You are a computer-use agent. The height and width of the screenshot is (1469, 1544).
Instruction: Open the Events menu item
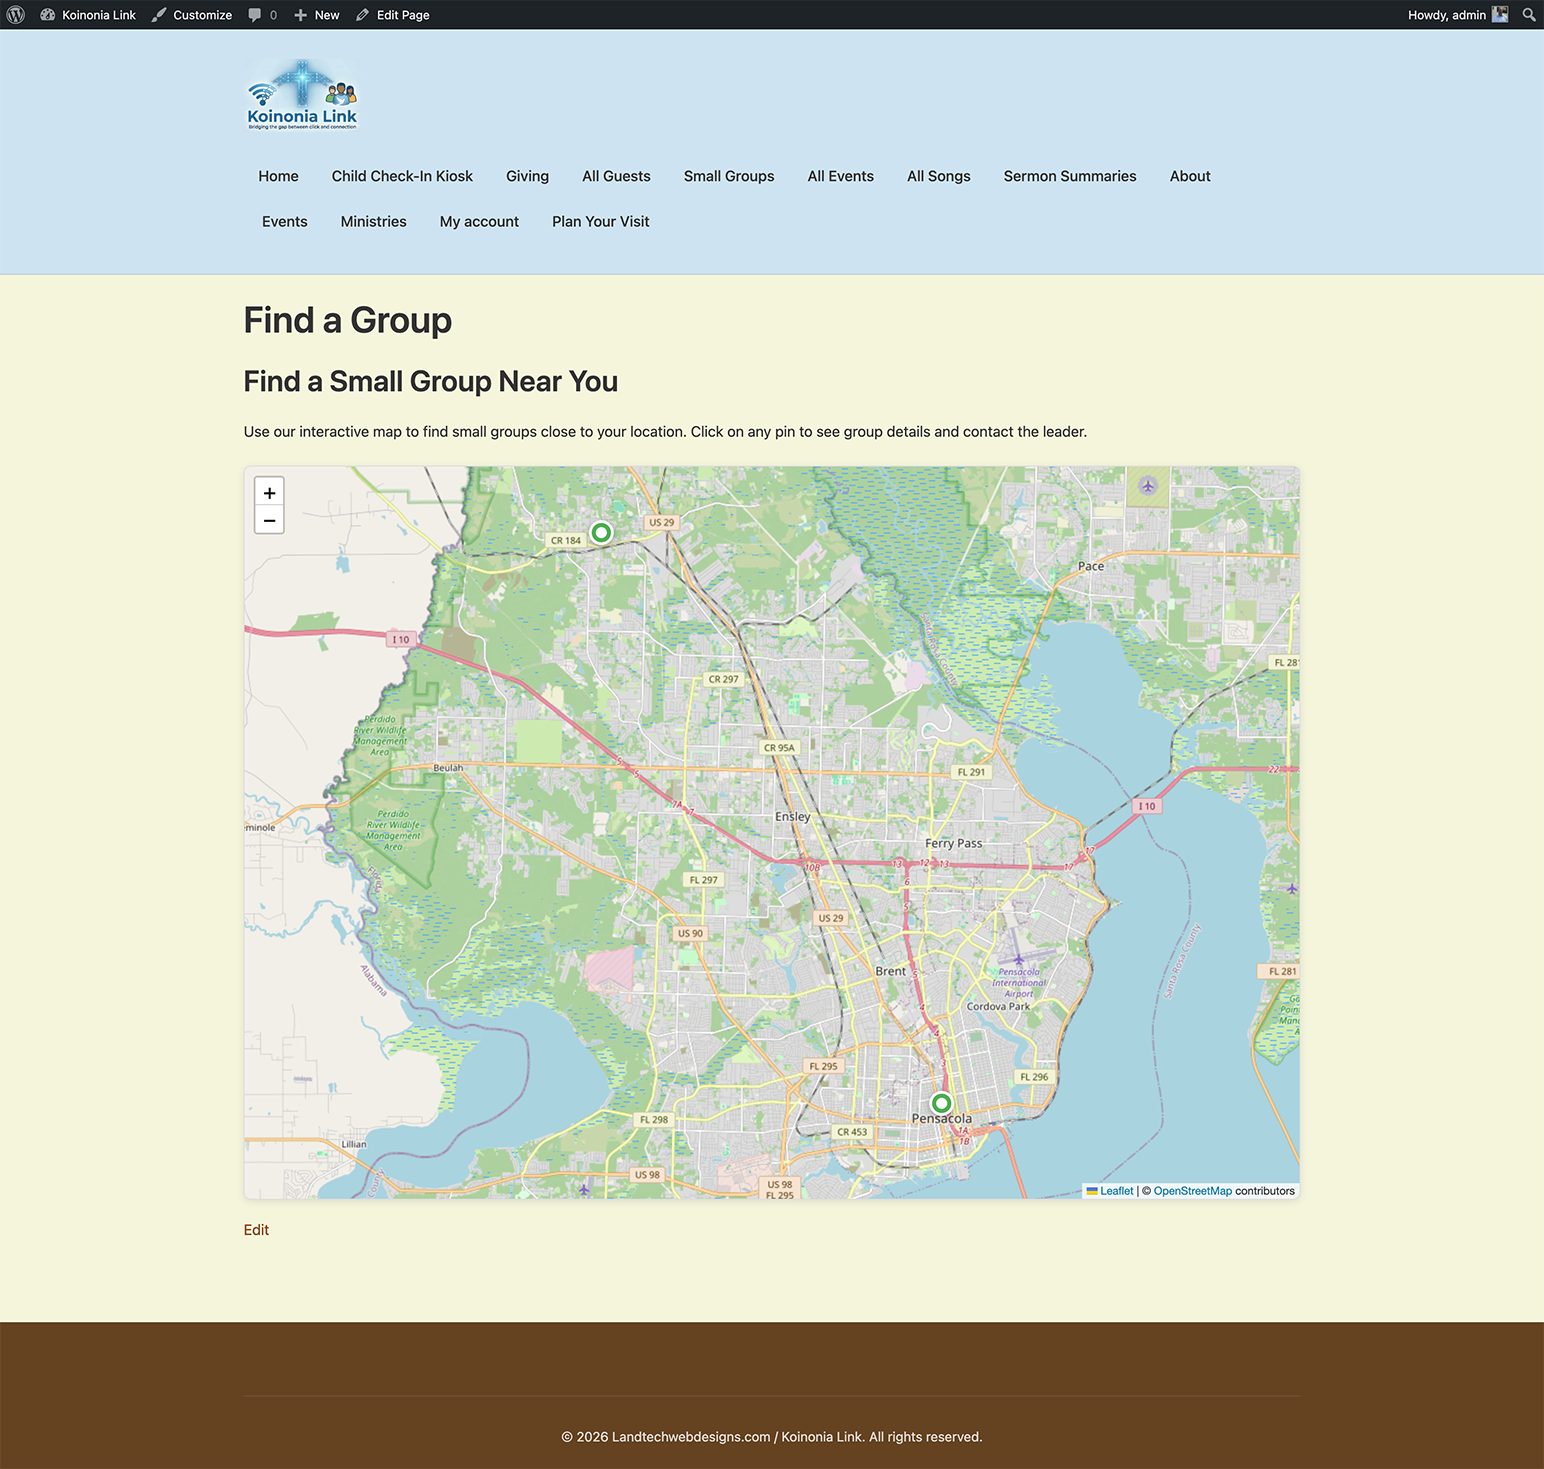pos(285,221)
